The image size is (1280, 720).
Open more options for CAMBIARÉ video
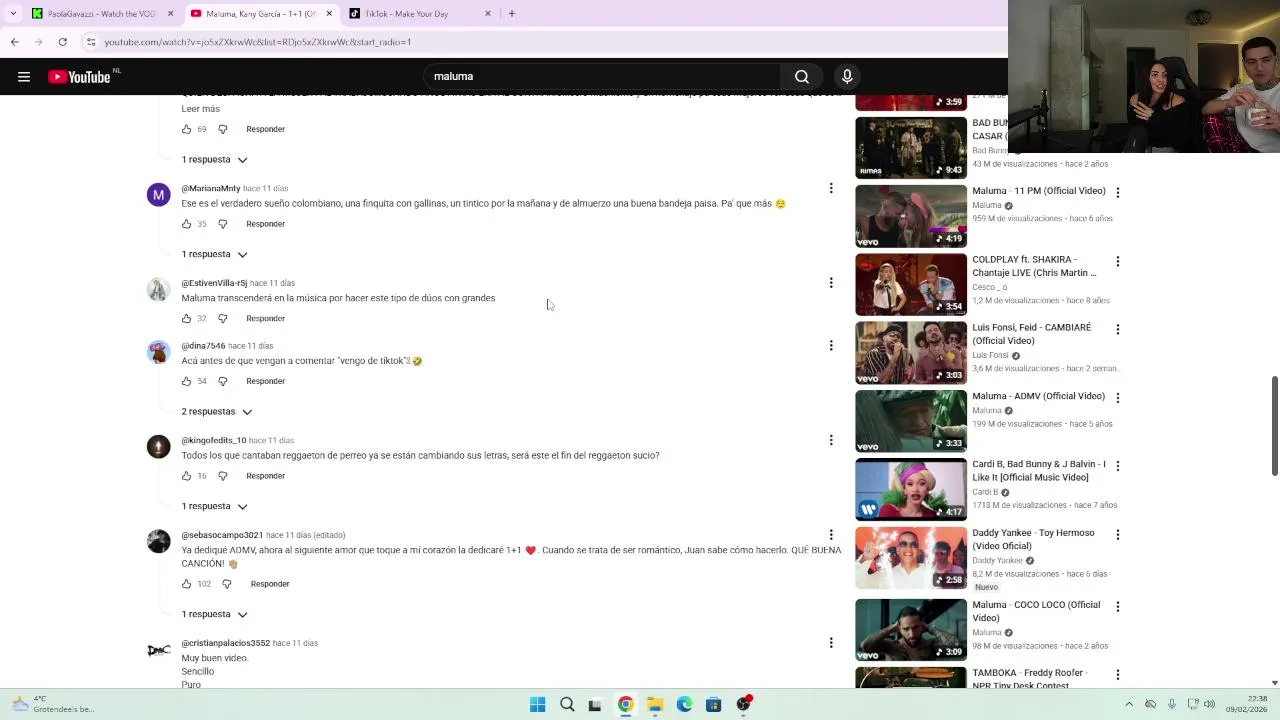click(x=1117, y=329)
